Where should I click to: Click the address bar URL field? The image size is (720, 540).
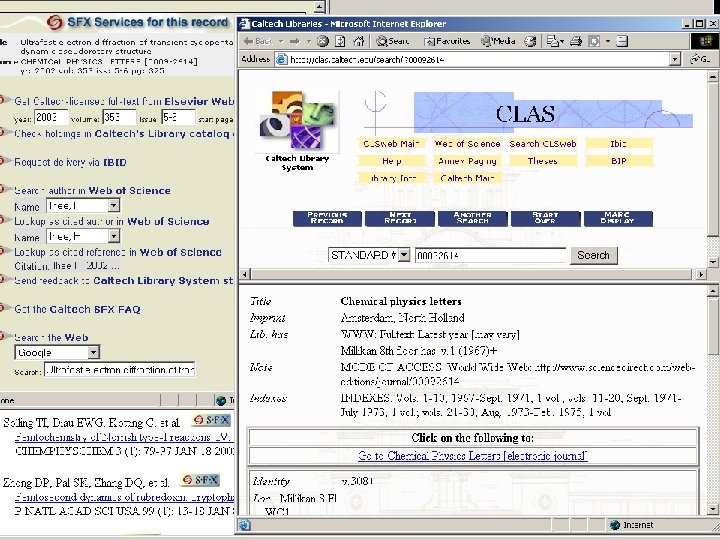(478, 59)
